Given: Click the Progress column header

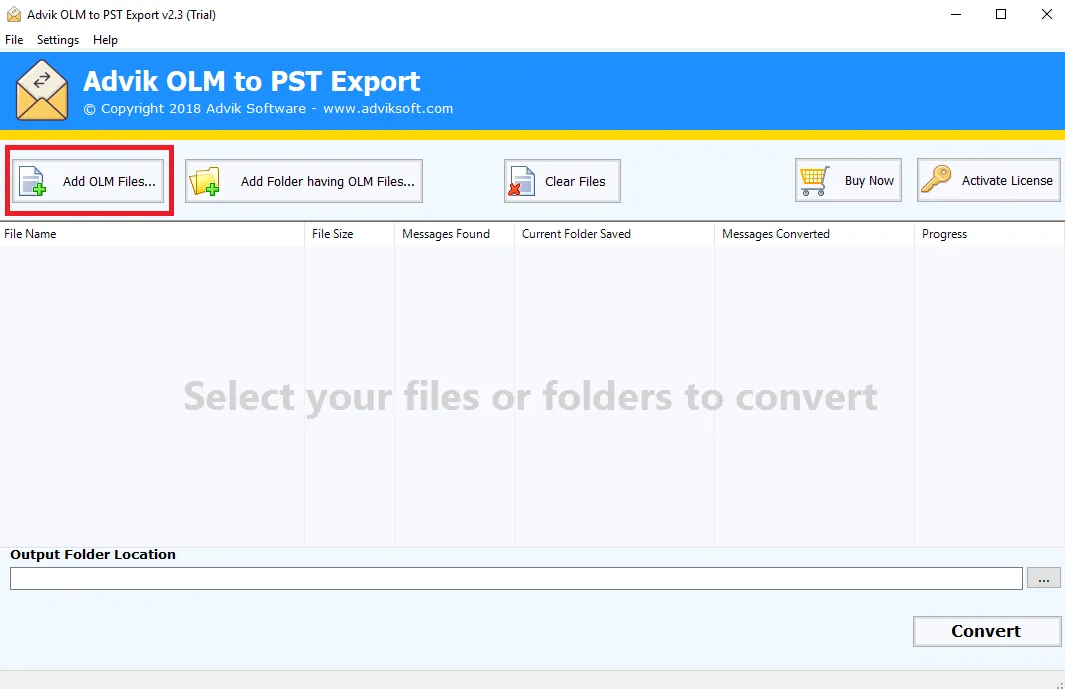Looking at the screenshot, I should click(944, 234).
